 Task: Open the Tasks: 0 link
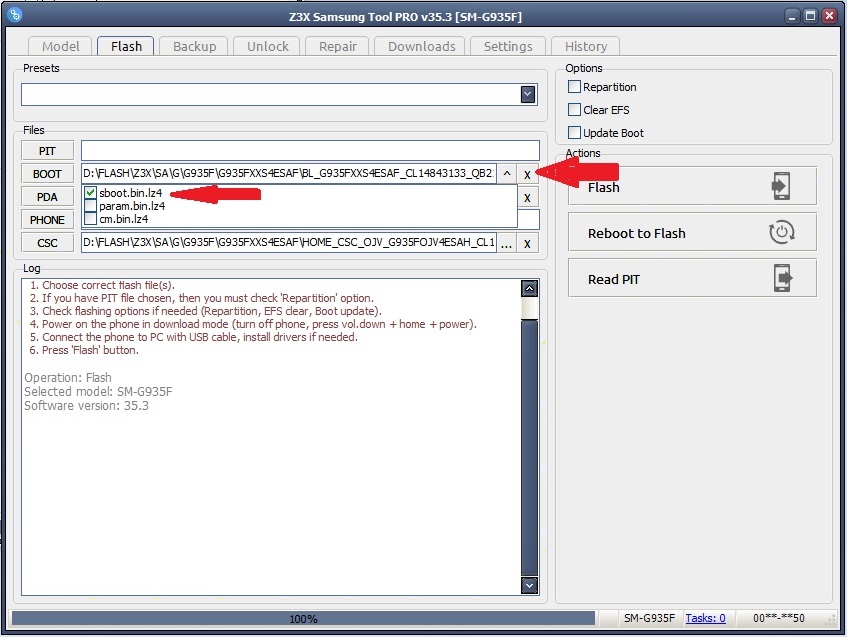pyautogui.click(x=705, y=618)
